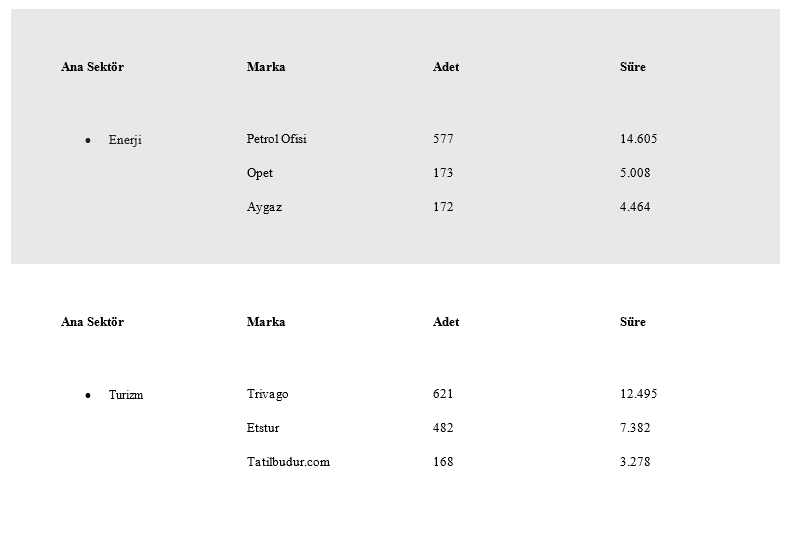Click the 4.464 duration value
The image size is (790, 538).
coord(635,207)
